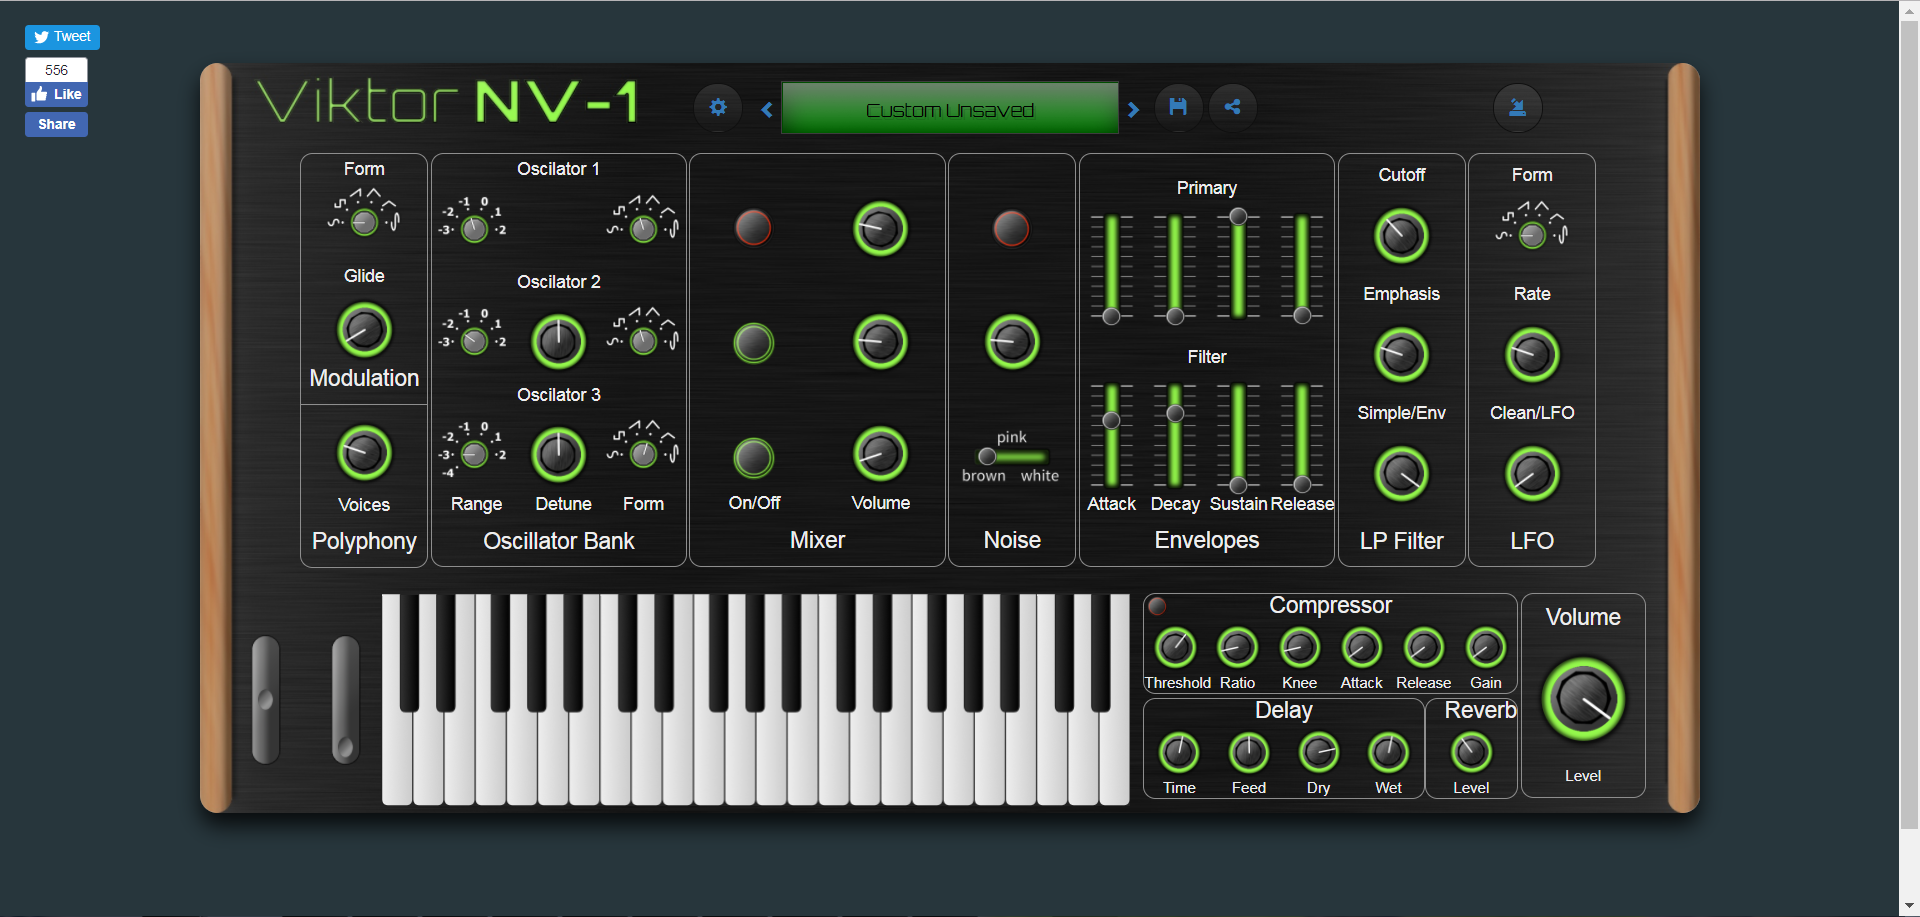
Task: Click the Primary envelope Sustain slider
Action: coord(1238,267)
